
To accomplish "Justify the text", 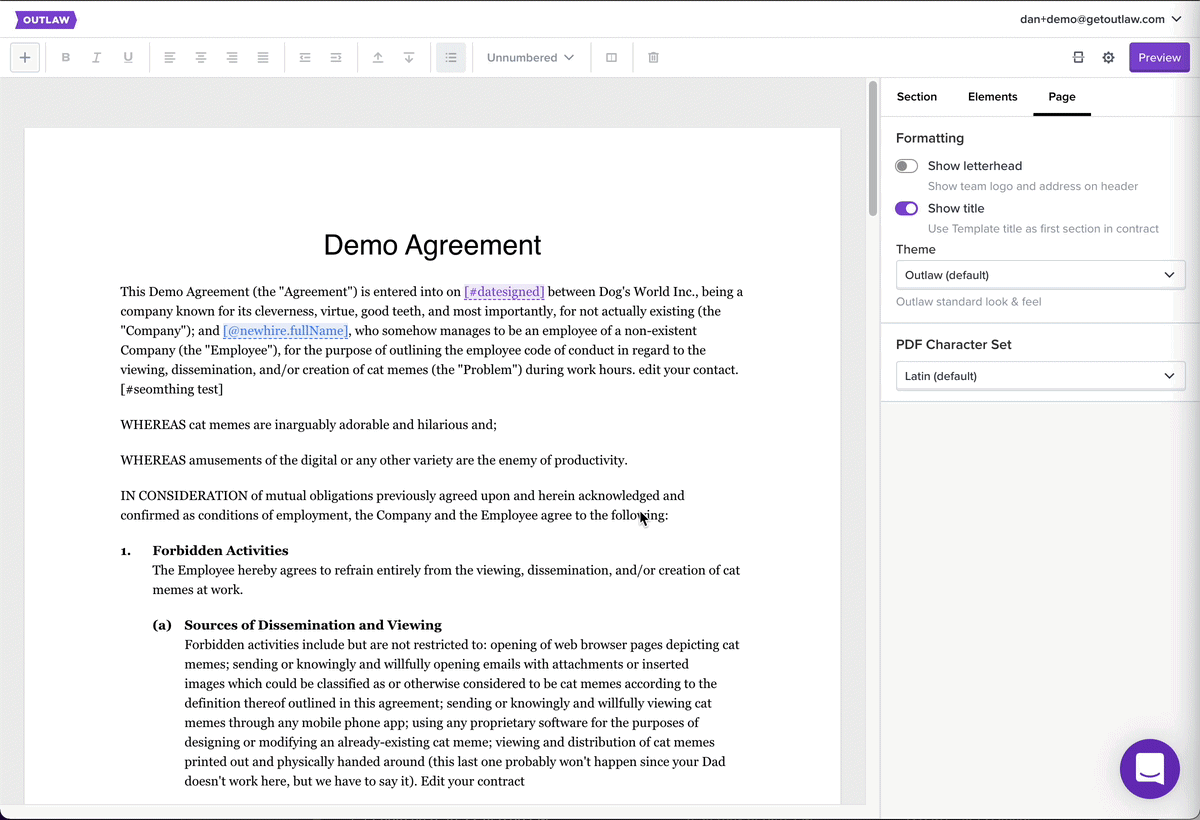I will pyautogui.click(x=263, y=58).
